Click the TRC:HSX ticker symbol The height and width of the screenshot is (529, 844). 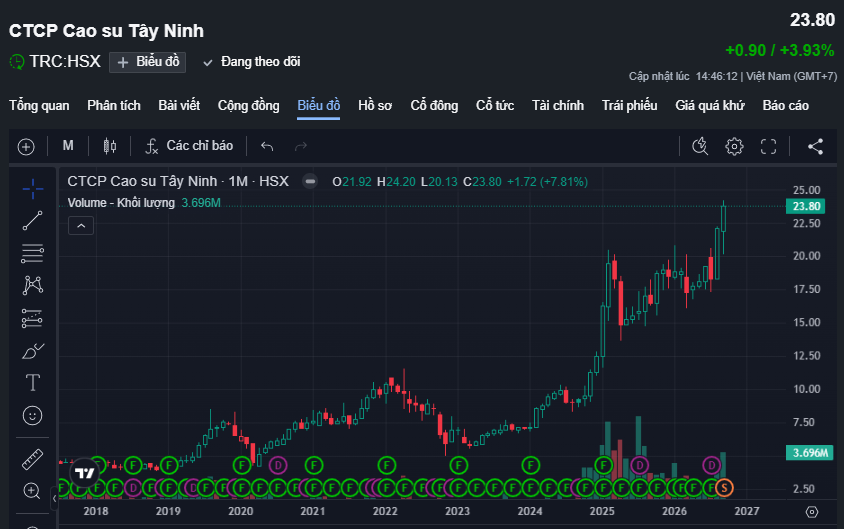[x=65, y=61]
